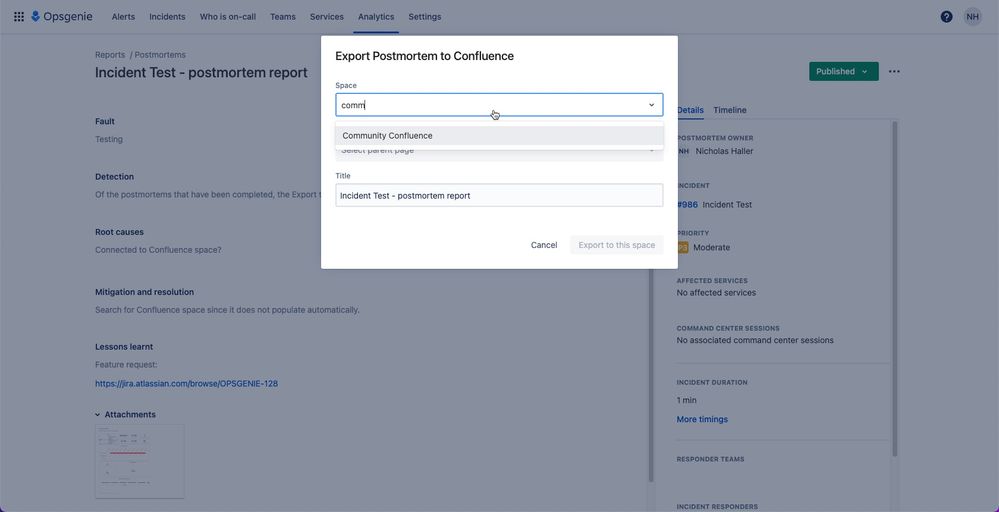Click the Opsgenie logo

tap(62, 17)
